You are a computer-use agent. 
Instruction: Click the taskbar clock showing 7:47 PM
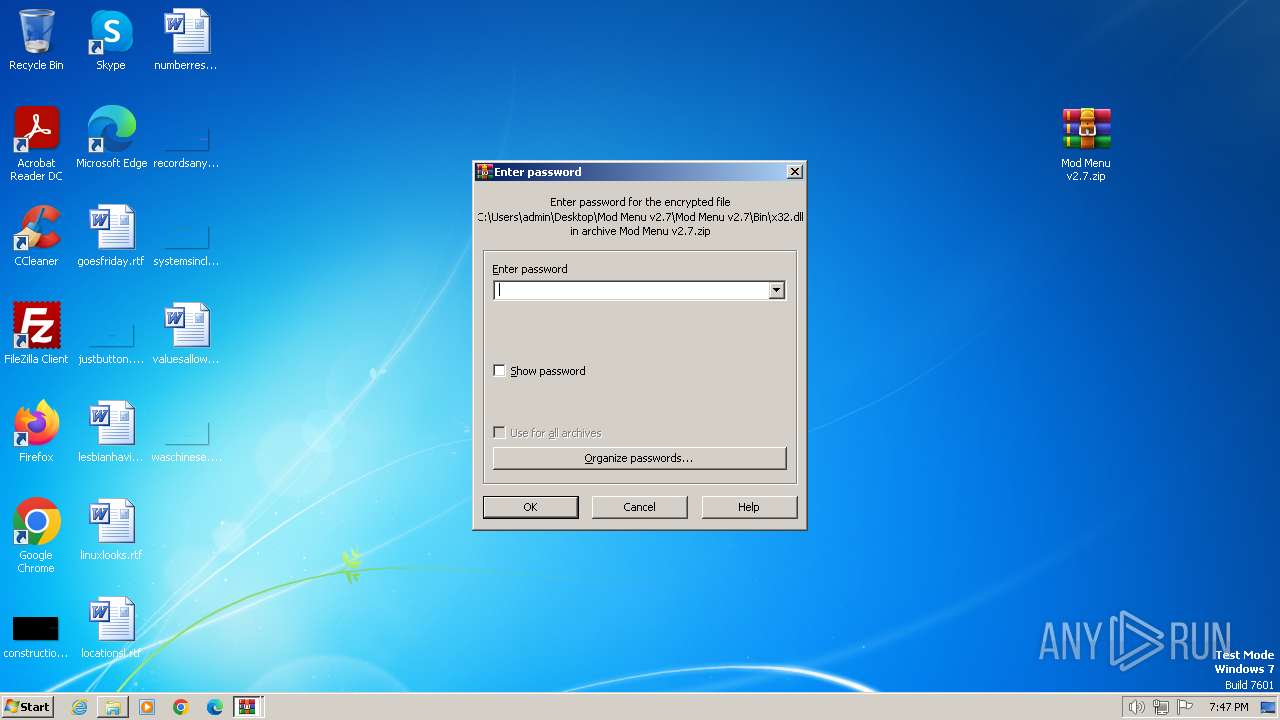point(1228,707)
